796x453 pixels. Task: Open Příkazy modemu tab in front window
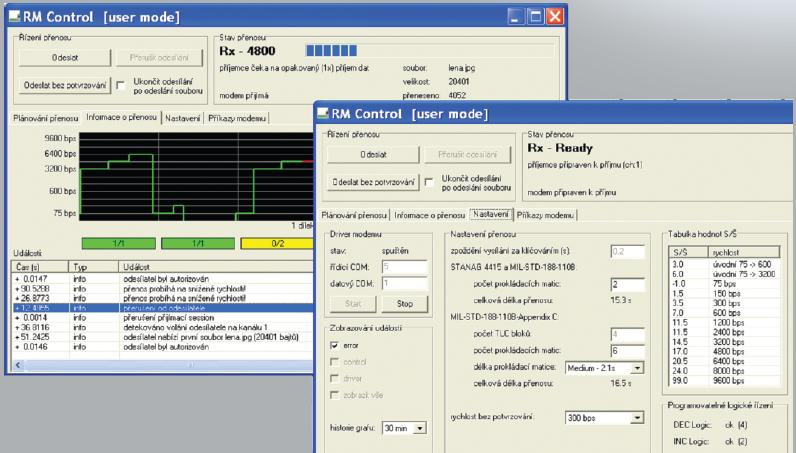pos(545,215)
